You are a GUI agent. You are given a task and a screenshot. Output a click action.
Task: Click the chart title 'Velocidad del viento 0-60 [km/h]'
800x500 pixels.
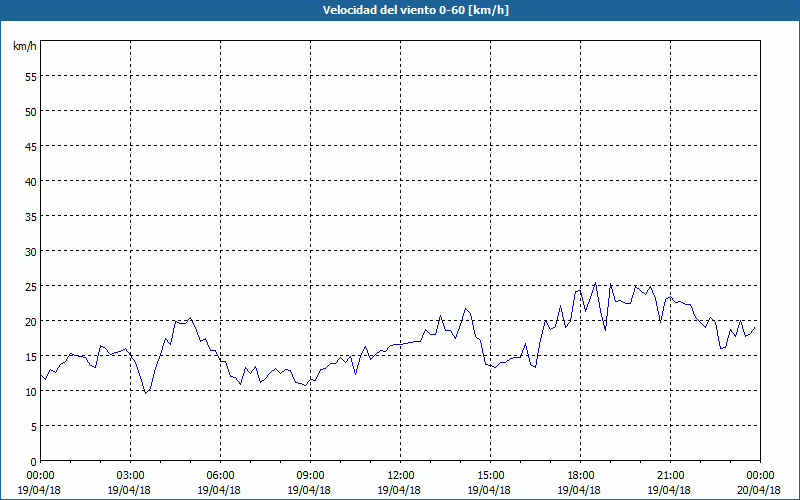click(x=416, y=10)
